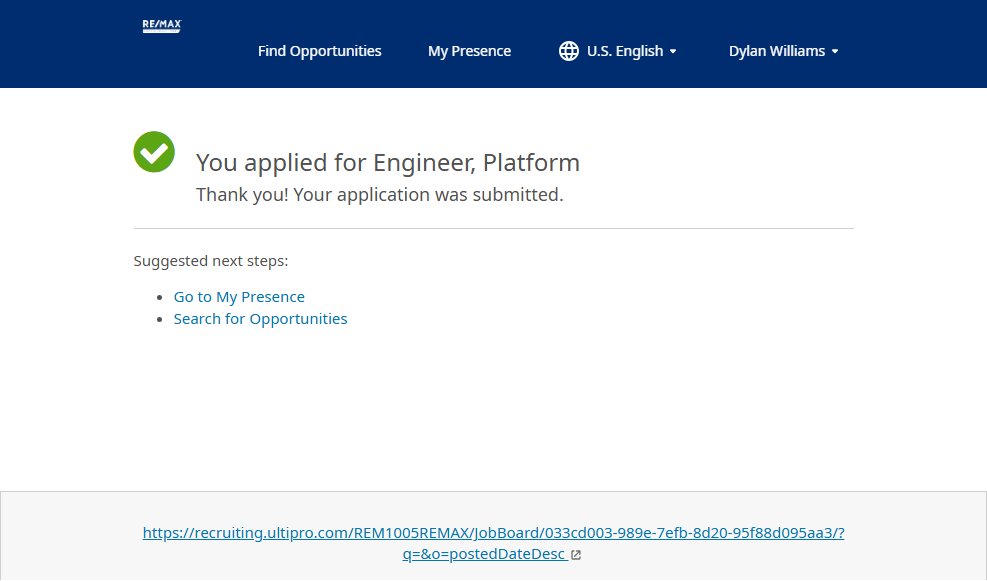
Task: Click the horizontal divider under confirmation message
Action: click(493, 229)
